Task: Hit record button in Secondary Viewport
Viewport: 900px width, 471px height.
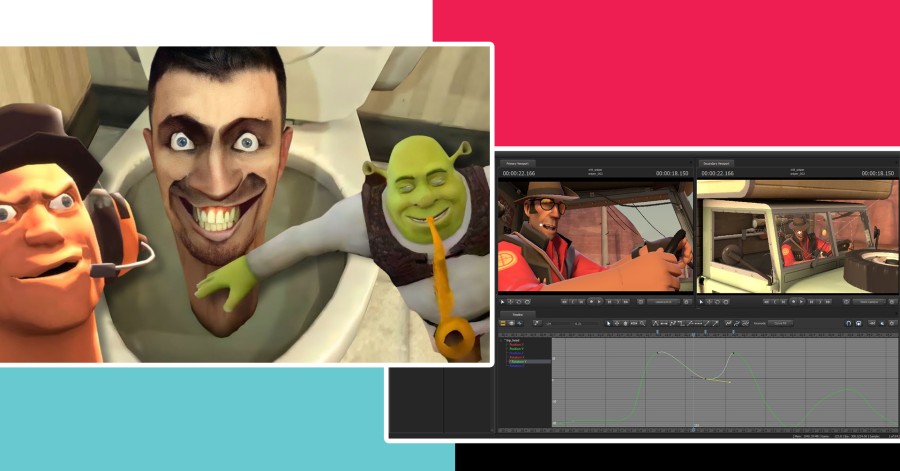Action: pyautogui.click(x=793, y=302)
